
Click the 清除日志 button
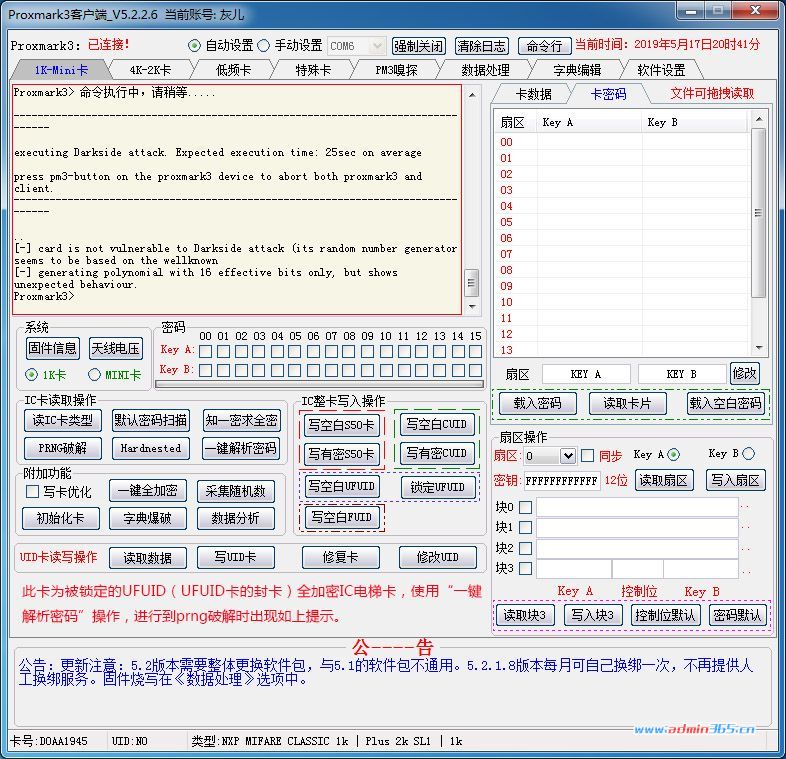click(x=482, y=46)
